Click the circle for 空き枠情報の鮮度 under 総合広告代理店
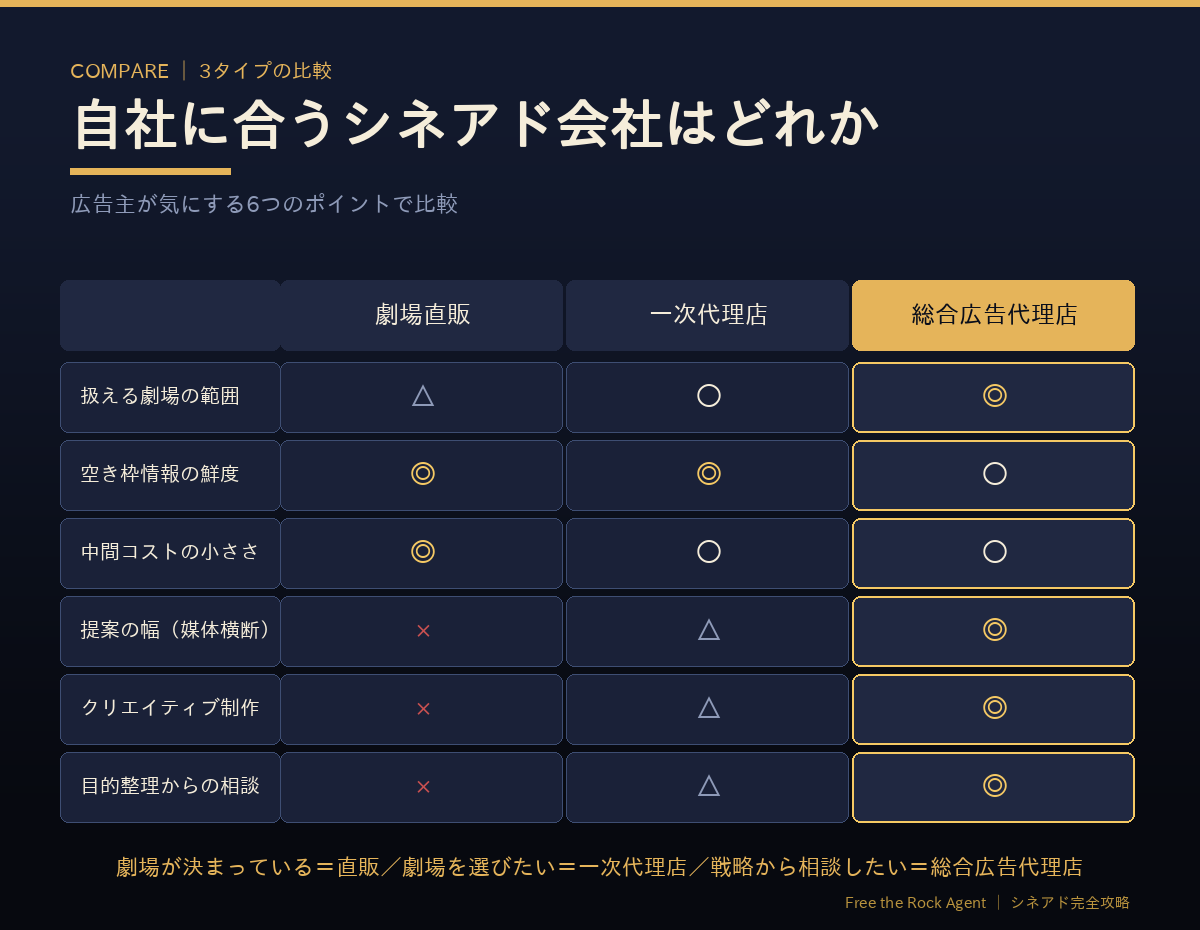This screenshot has height=930, width=1200. tap(994, 474)
